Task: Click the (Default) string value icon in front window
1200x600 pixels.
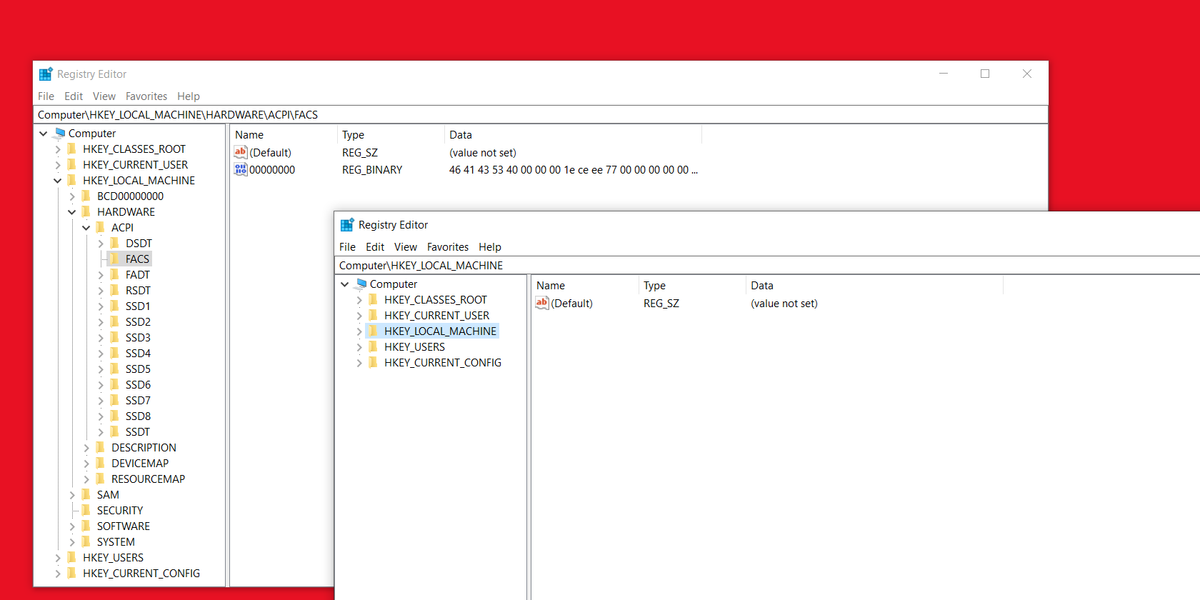Action: (x=542, y=303)
